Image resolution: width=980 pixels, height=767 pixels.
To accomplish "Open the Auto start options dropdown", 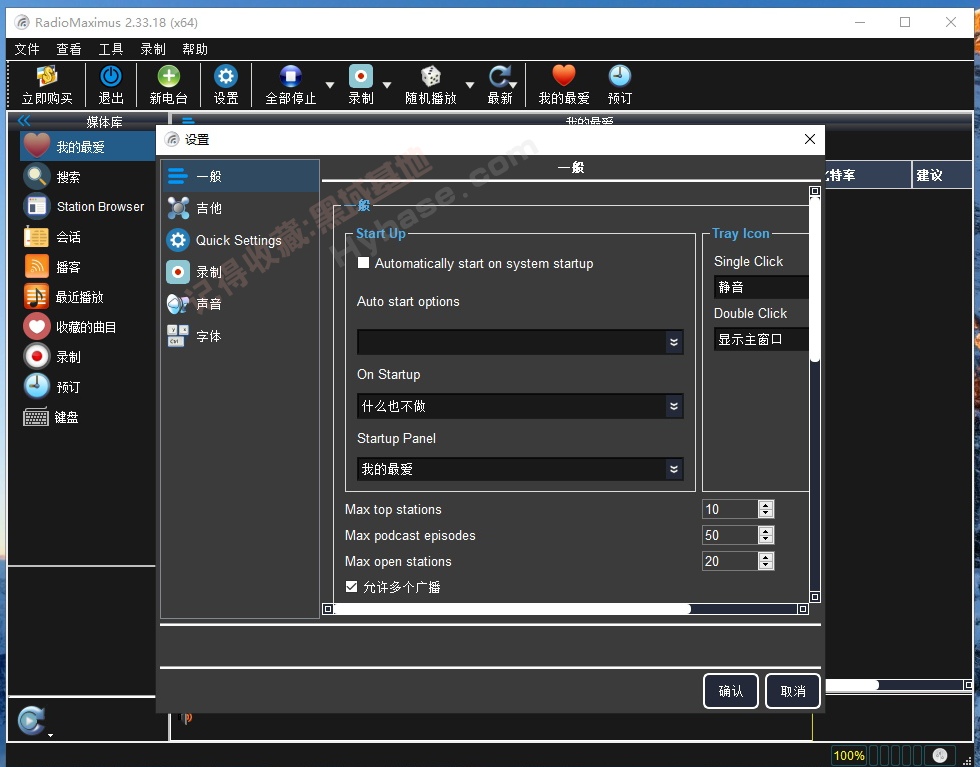I will pyautogui.click(x=520, y=342).
